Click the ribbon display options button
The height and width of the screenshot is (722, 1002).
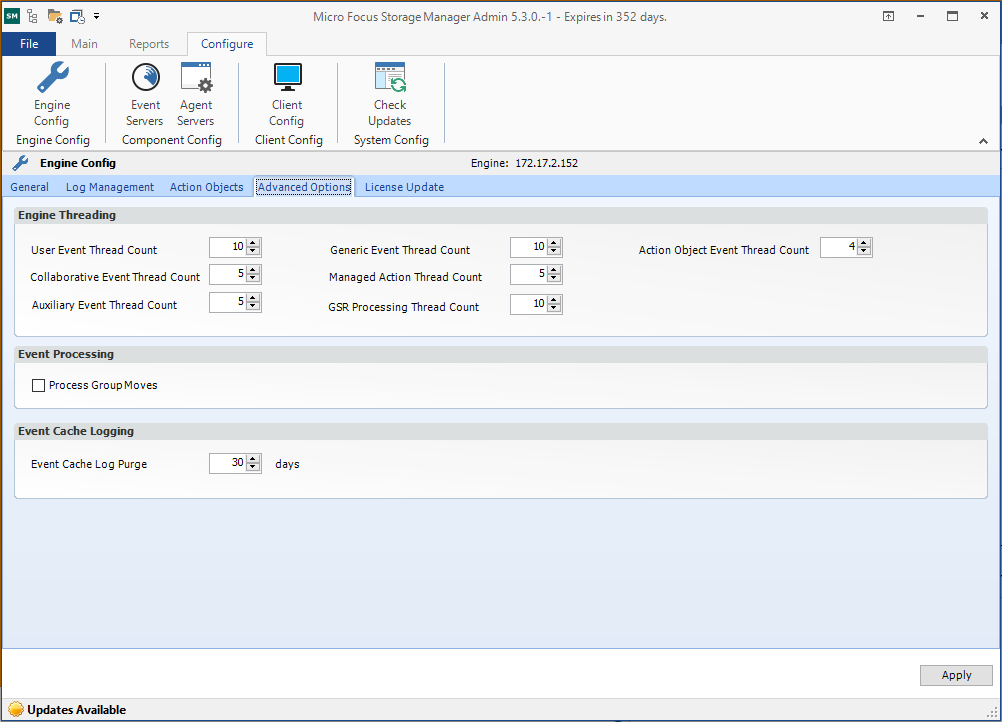click(x=888, y=17)
